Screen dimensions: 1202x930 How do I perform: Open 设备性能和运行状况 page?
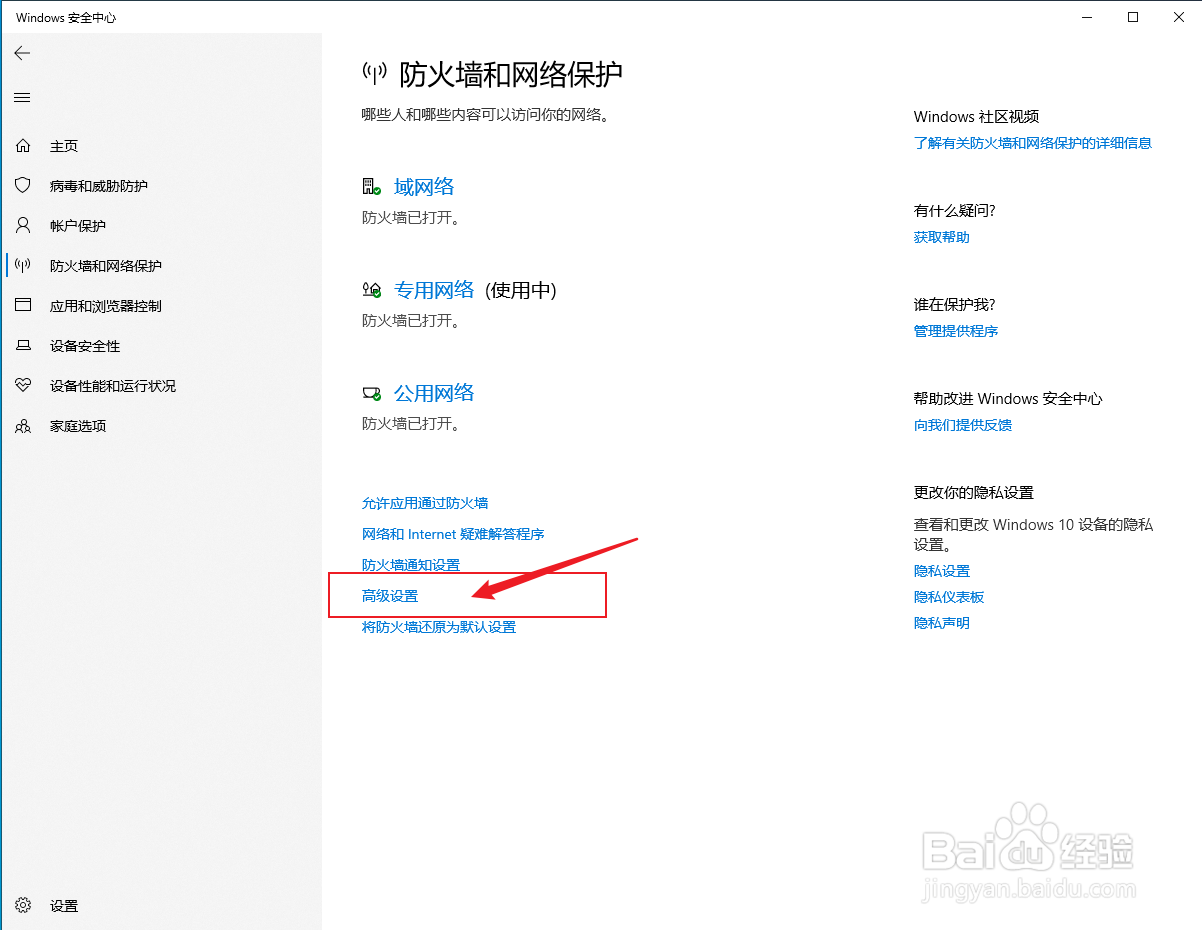(113, 386)
